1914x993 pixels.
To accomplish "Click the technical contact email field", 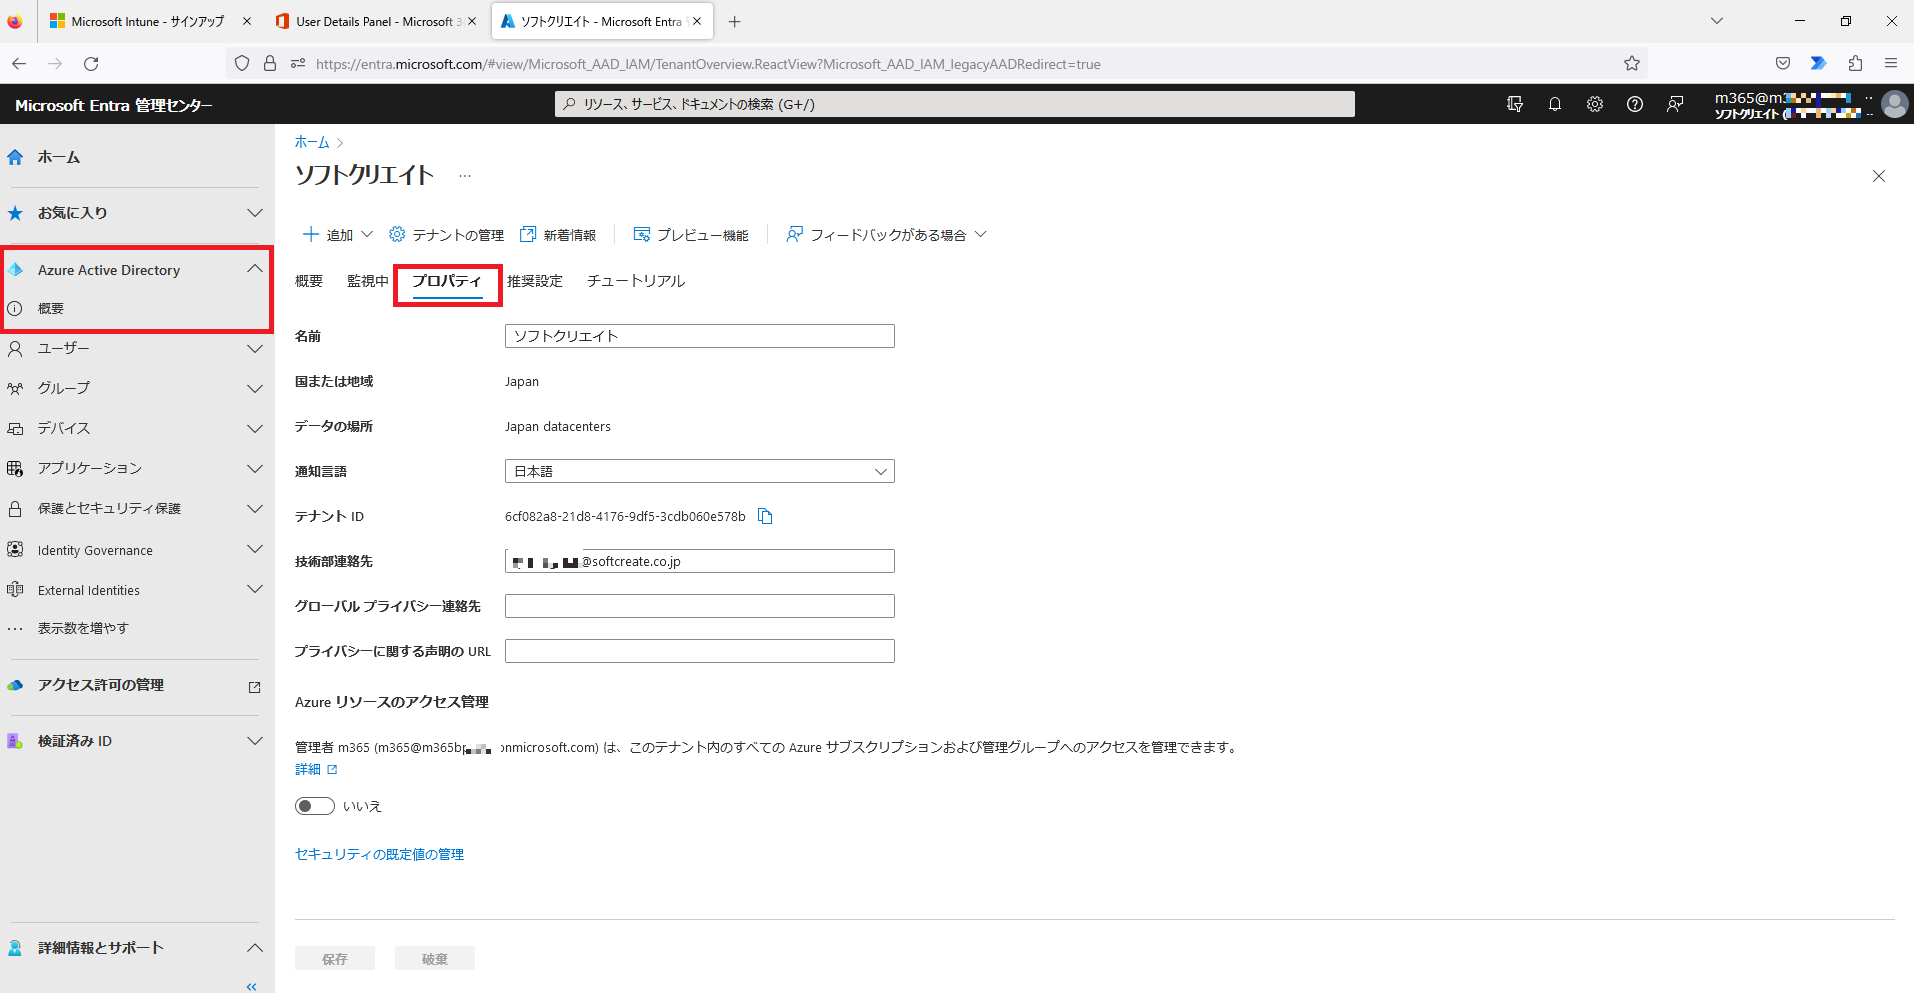I will pyautogui.click(x=700, y=561).
